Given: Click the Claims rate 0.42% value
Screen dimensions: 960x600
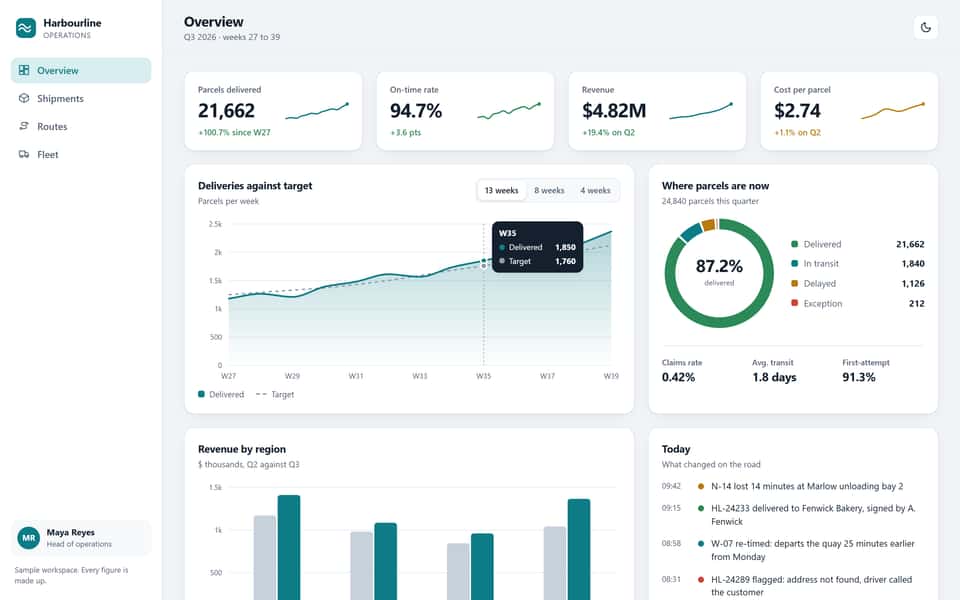Looking at the screenshot, I should [678, 377].
